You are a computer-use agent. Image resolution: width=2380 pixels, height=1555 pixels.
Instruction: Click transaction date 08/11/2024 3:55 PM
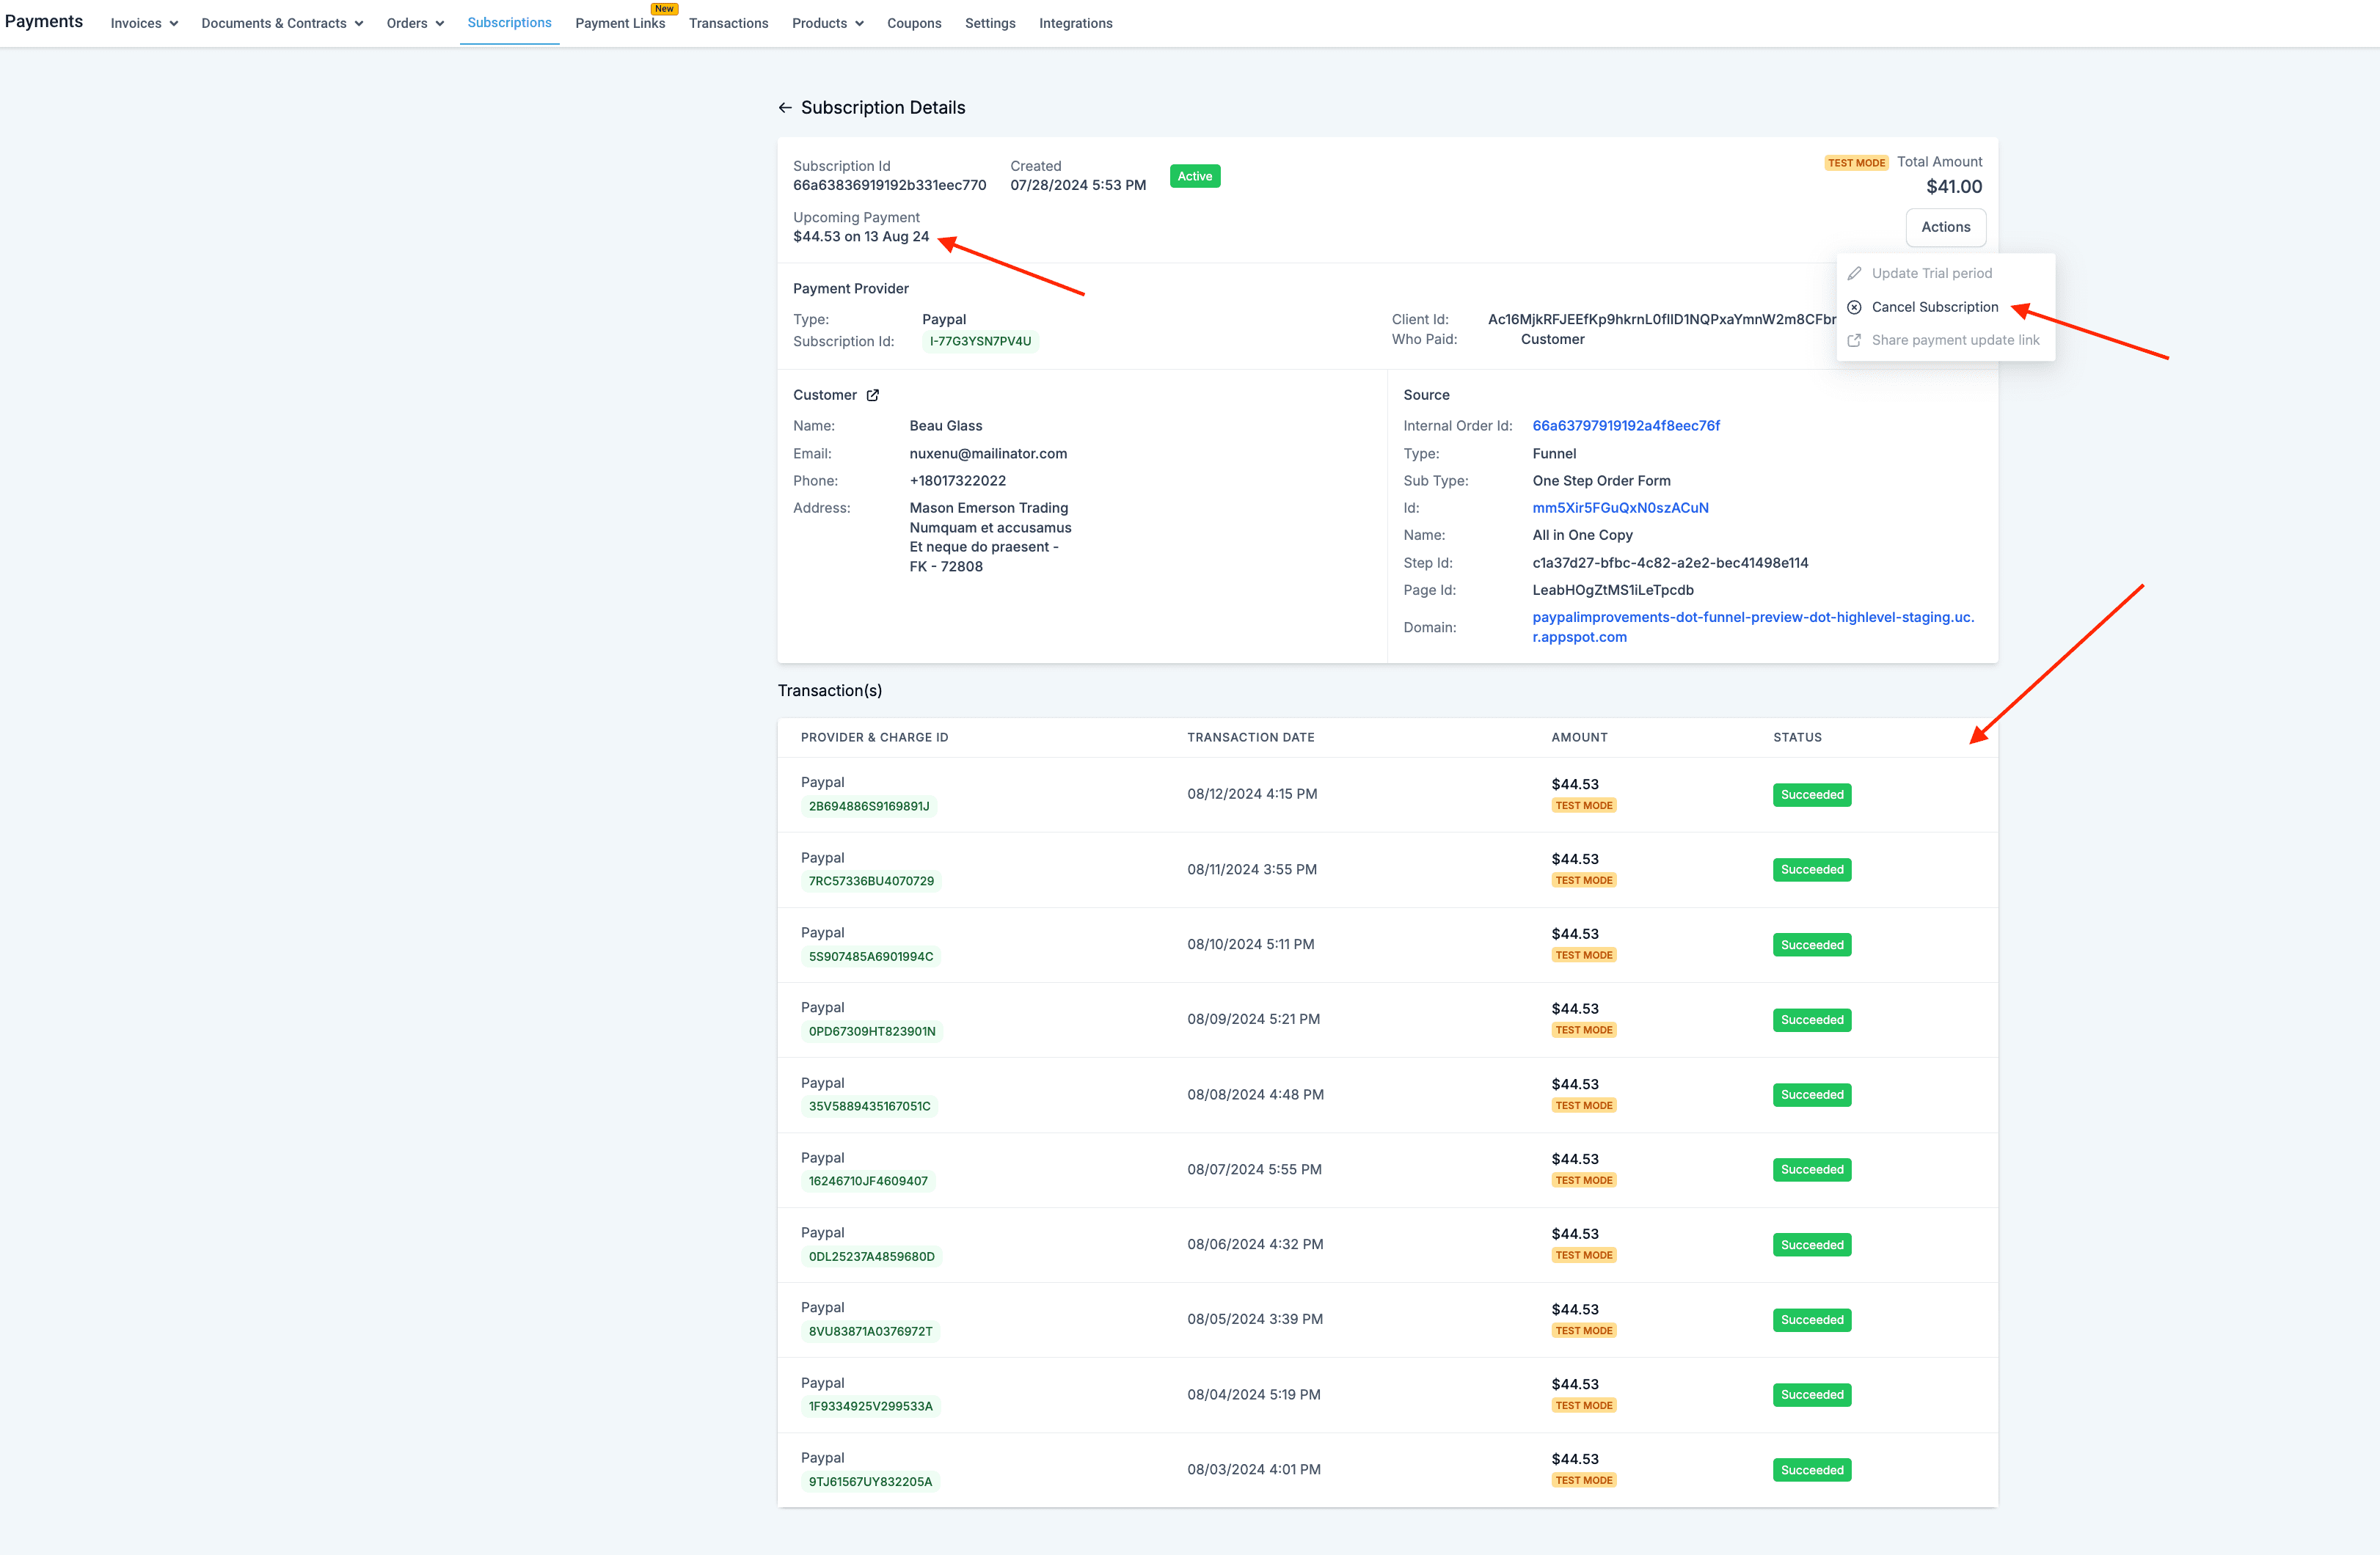1252,870
